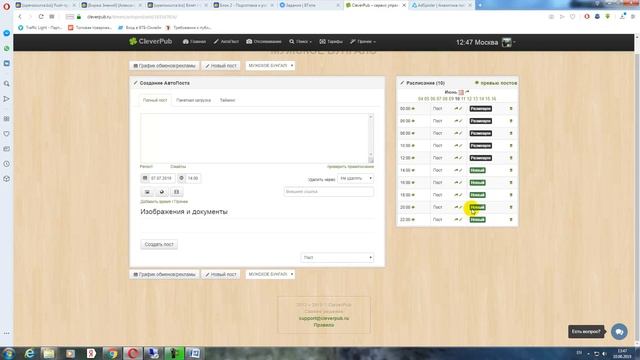Switch to the Таймер tab

pyautogui.click(x=227, y=100)
